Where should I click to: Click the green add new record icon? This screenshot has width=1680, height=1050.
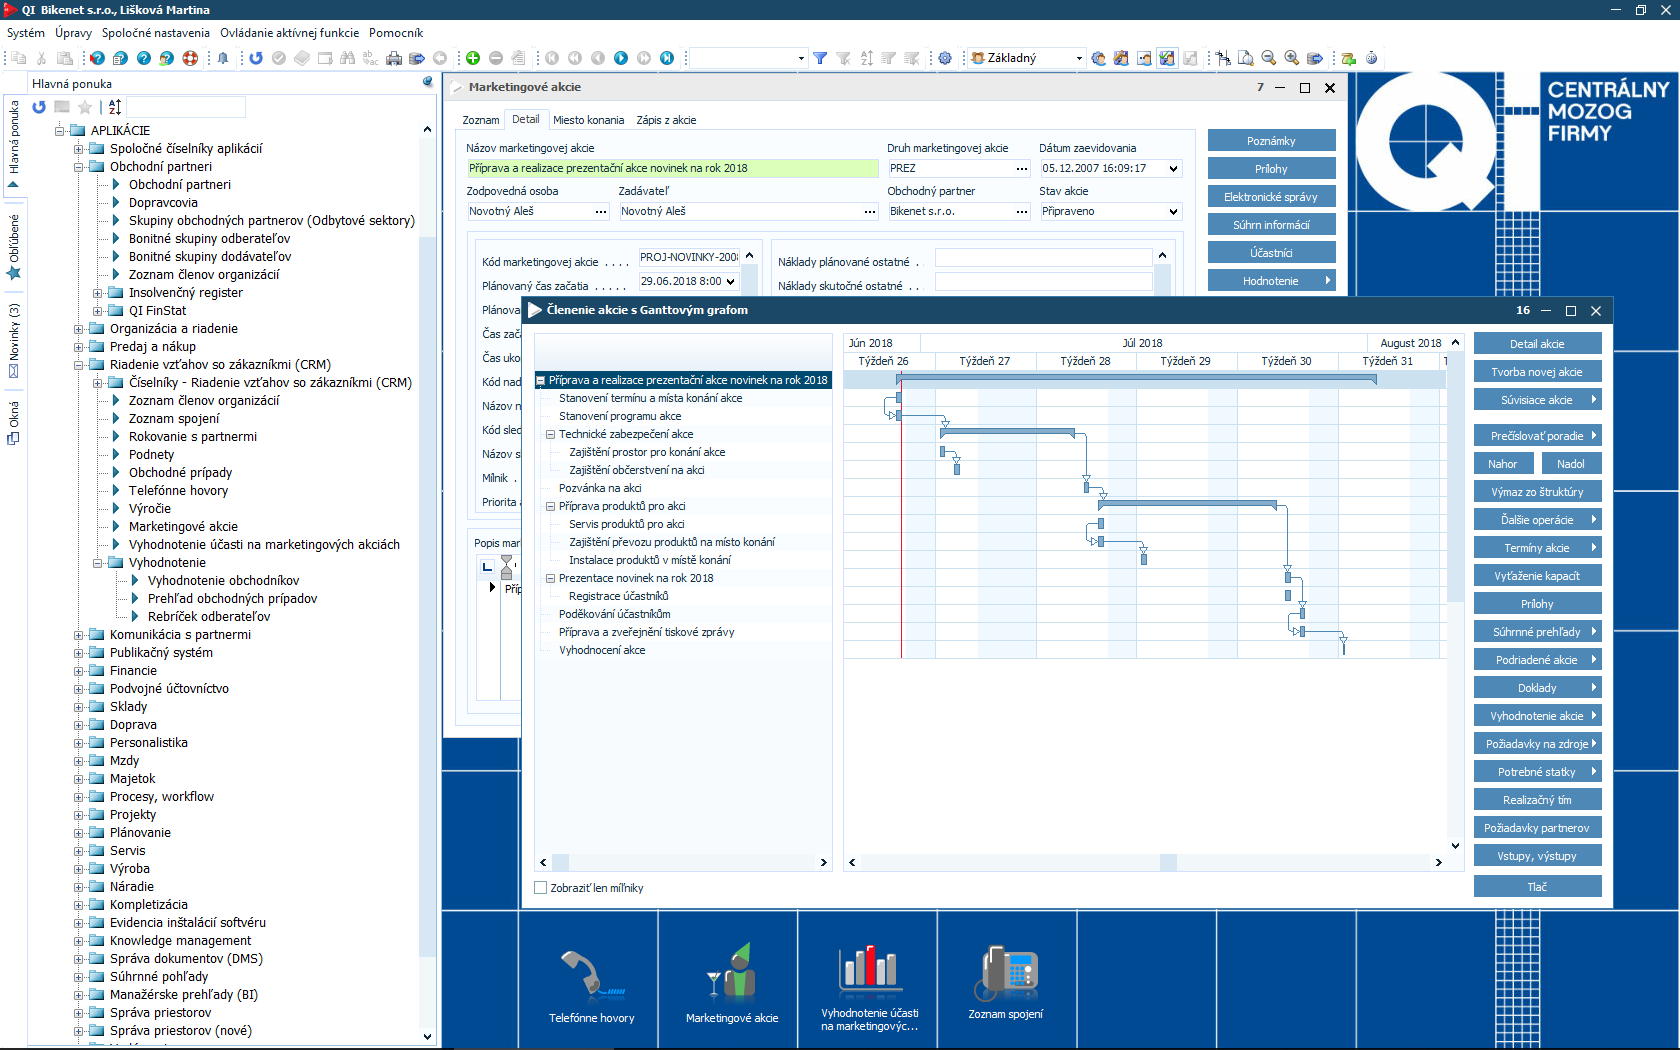click(473, 58)
